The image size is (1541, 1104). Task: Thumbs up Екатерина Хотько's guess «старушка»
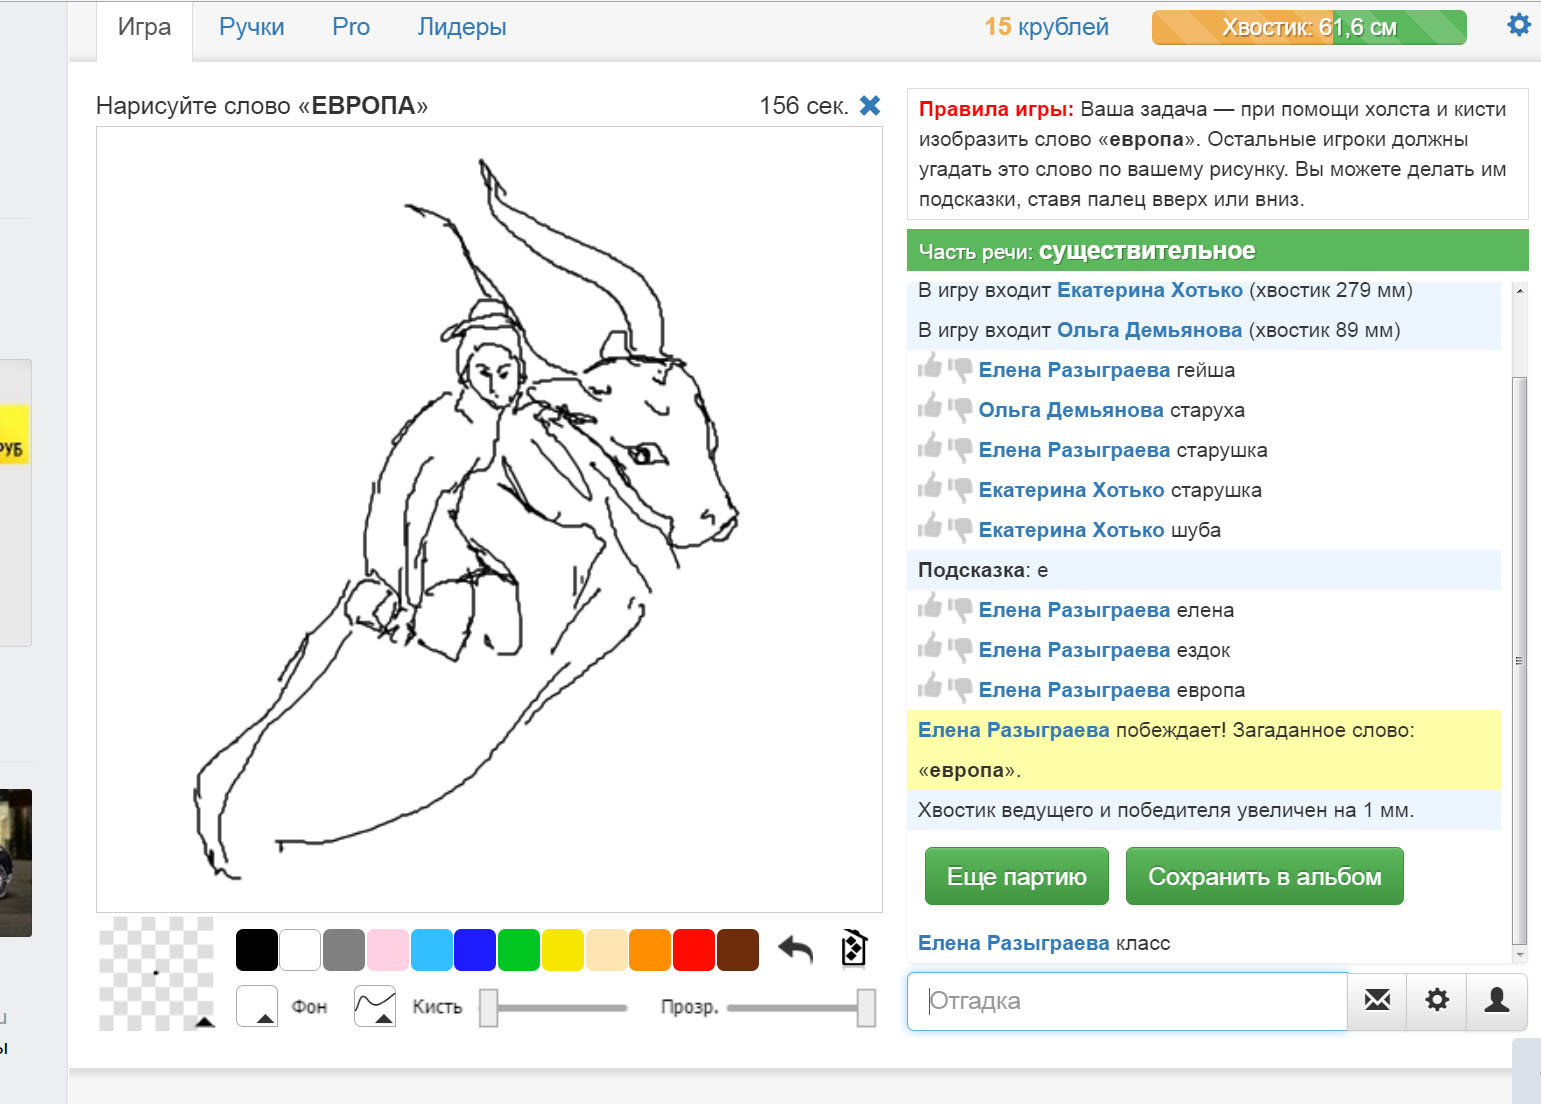pyautogui.click(x=930, y=487)
